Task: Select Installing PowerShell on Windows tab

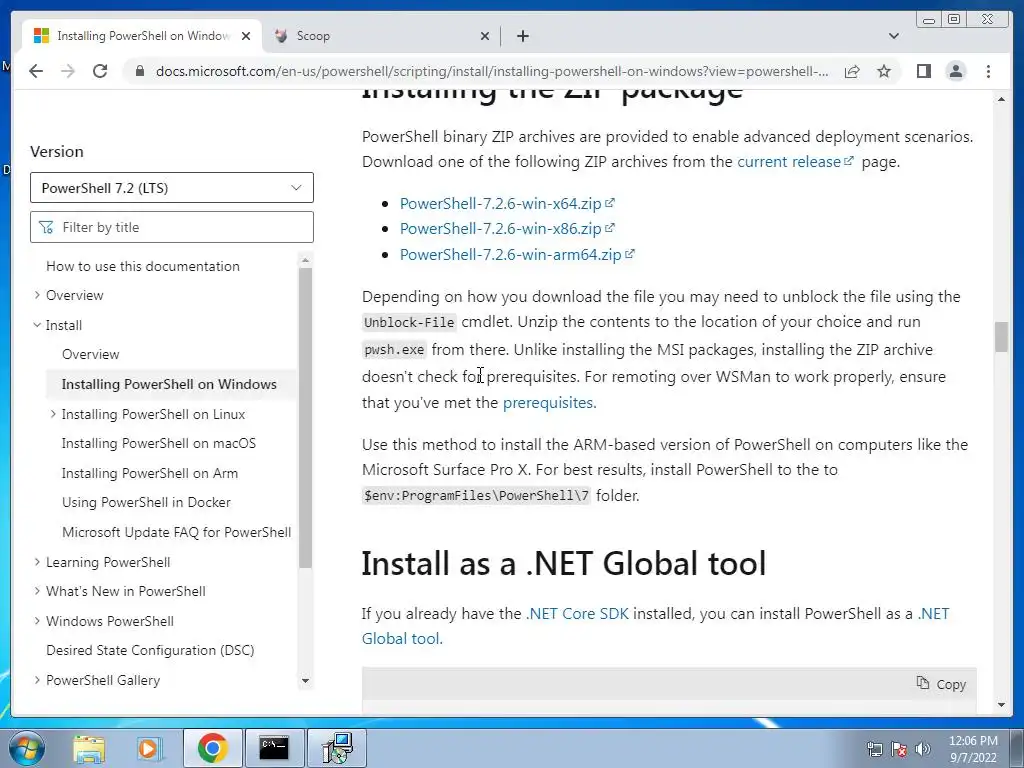Action: pos(142,36)
